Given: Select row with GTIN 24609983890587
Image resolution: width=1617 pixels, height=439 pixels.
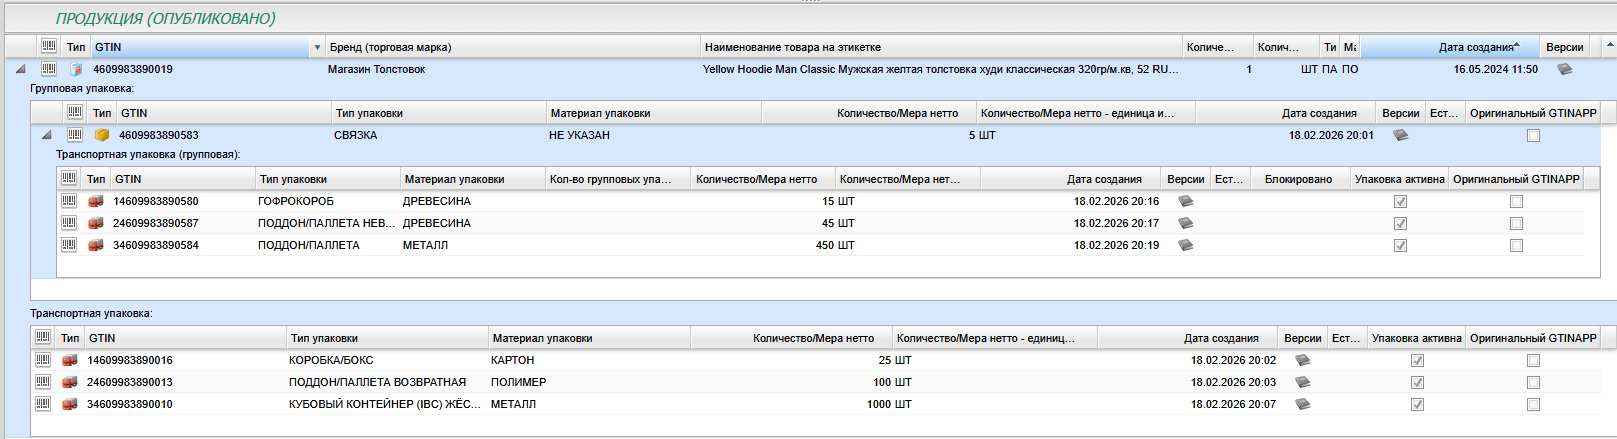Looking at the screenshot, I should (x=156, y=223).
